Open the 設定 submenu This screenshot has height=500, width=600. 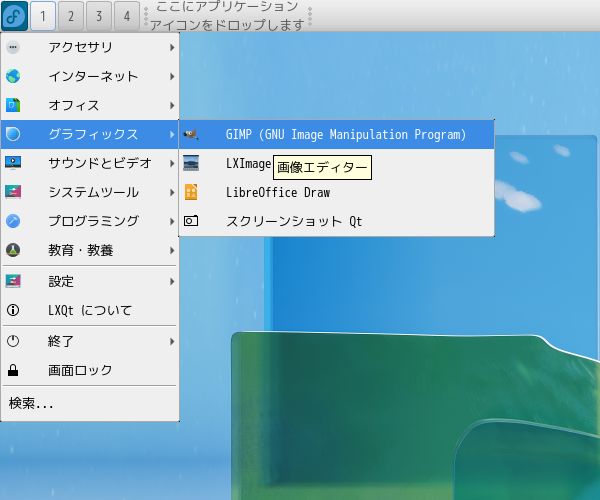(90, 281)
